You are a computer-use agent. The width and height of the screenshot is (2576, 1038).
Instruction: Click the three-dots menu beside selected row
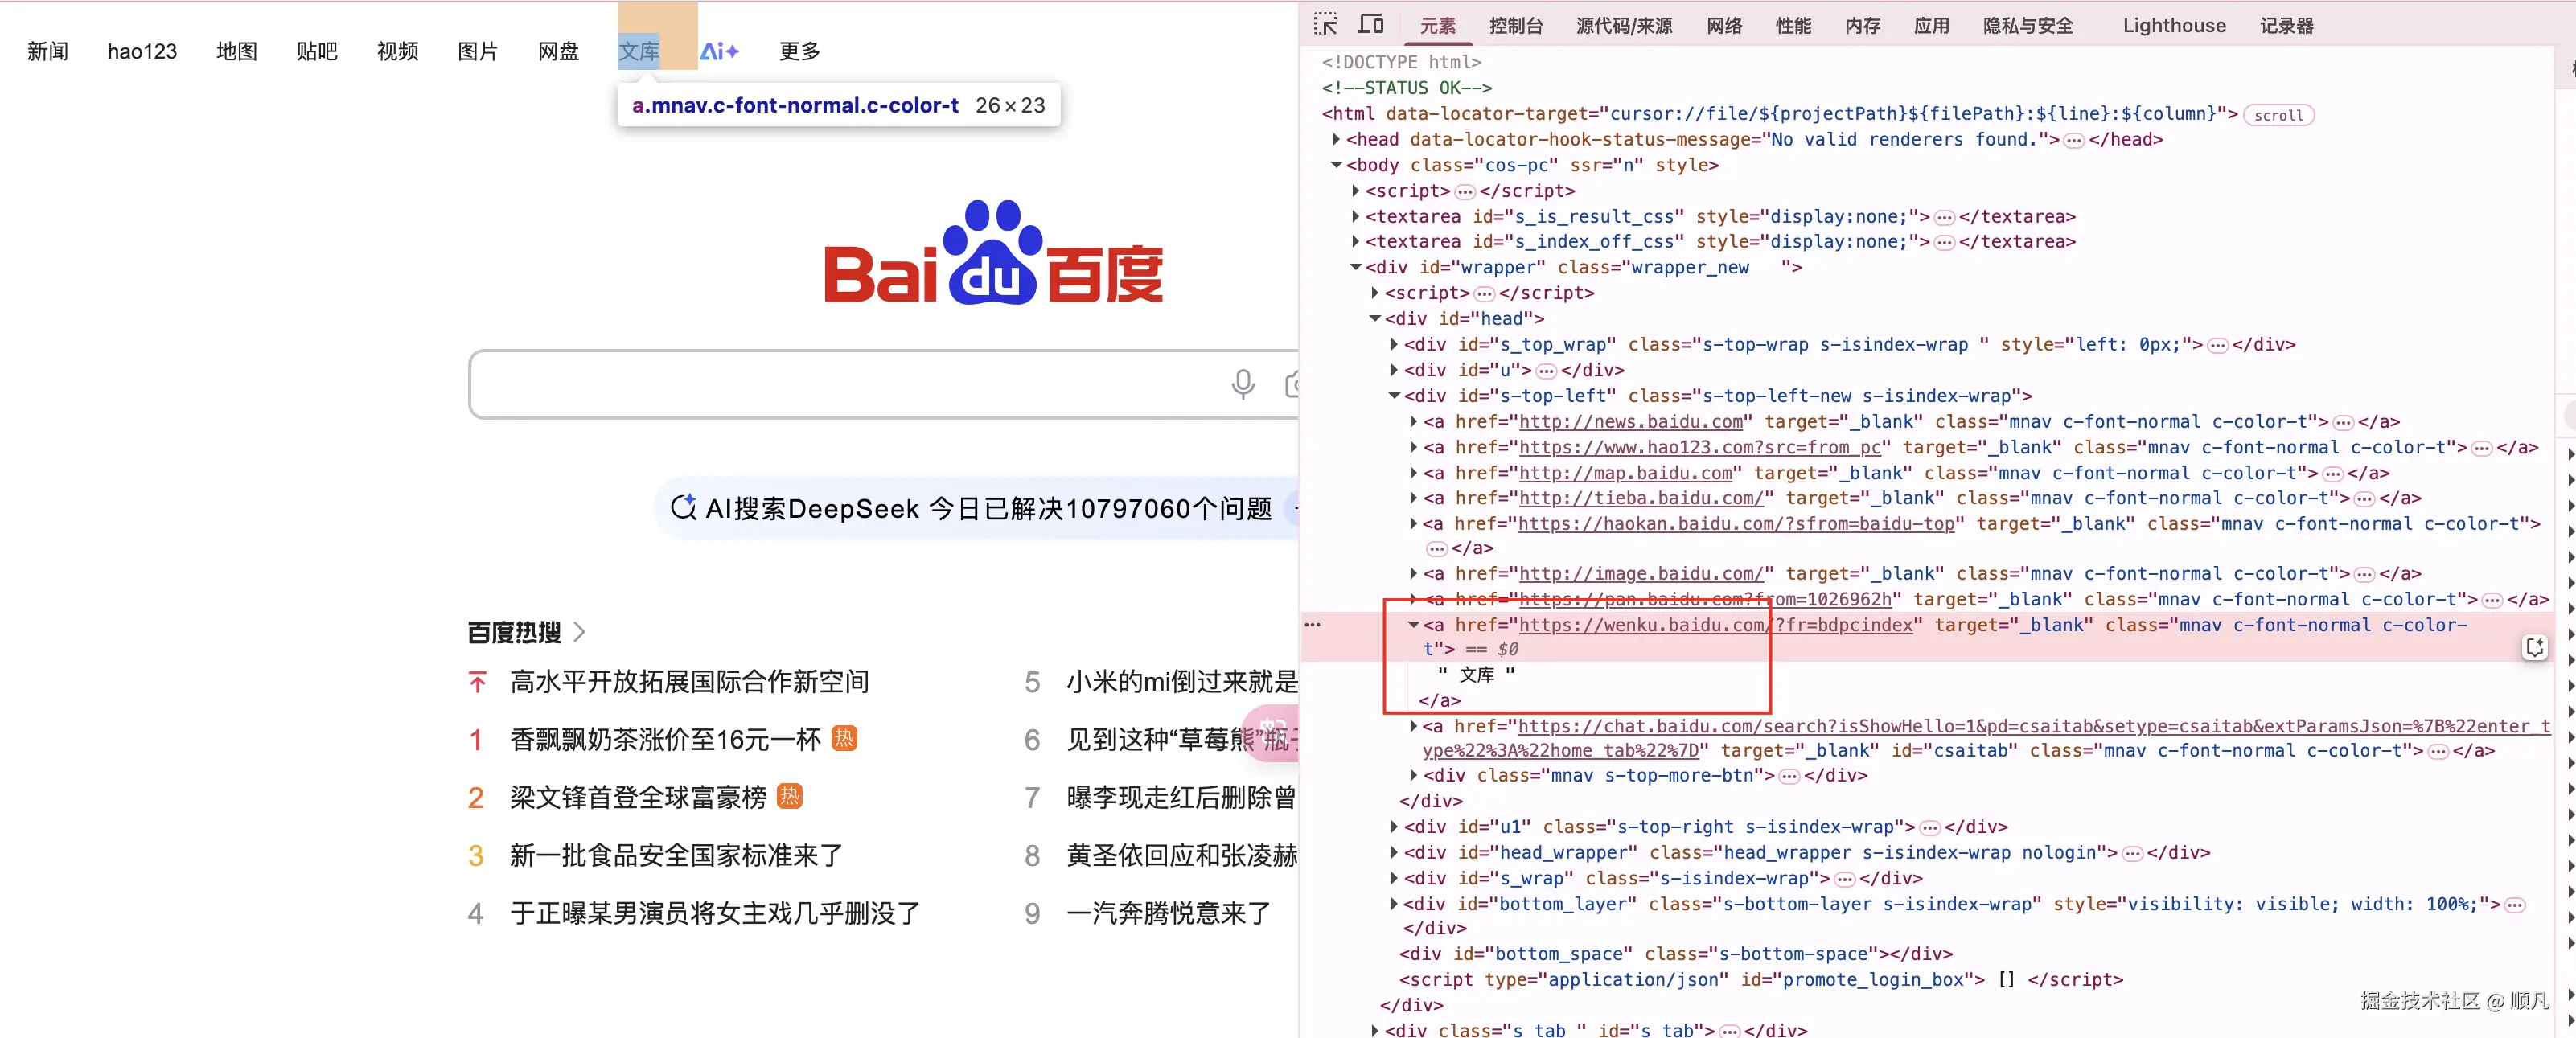[1312, 625]
